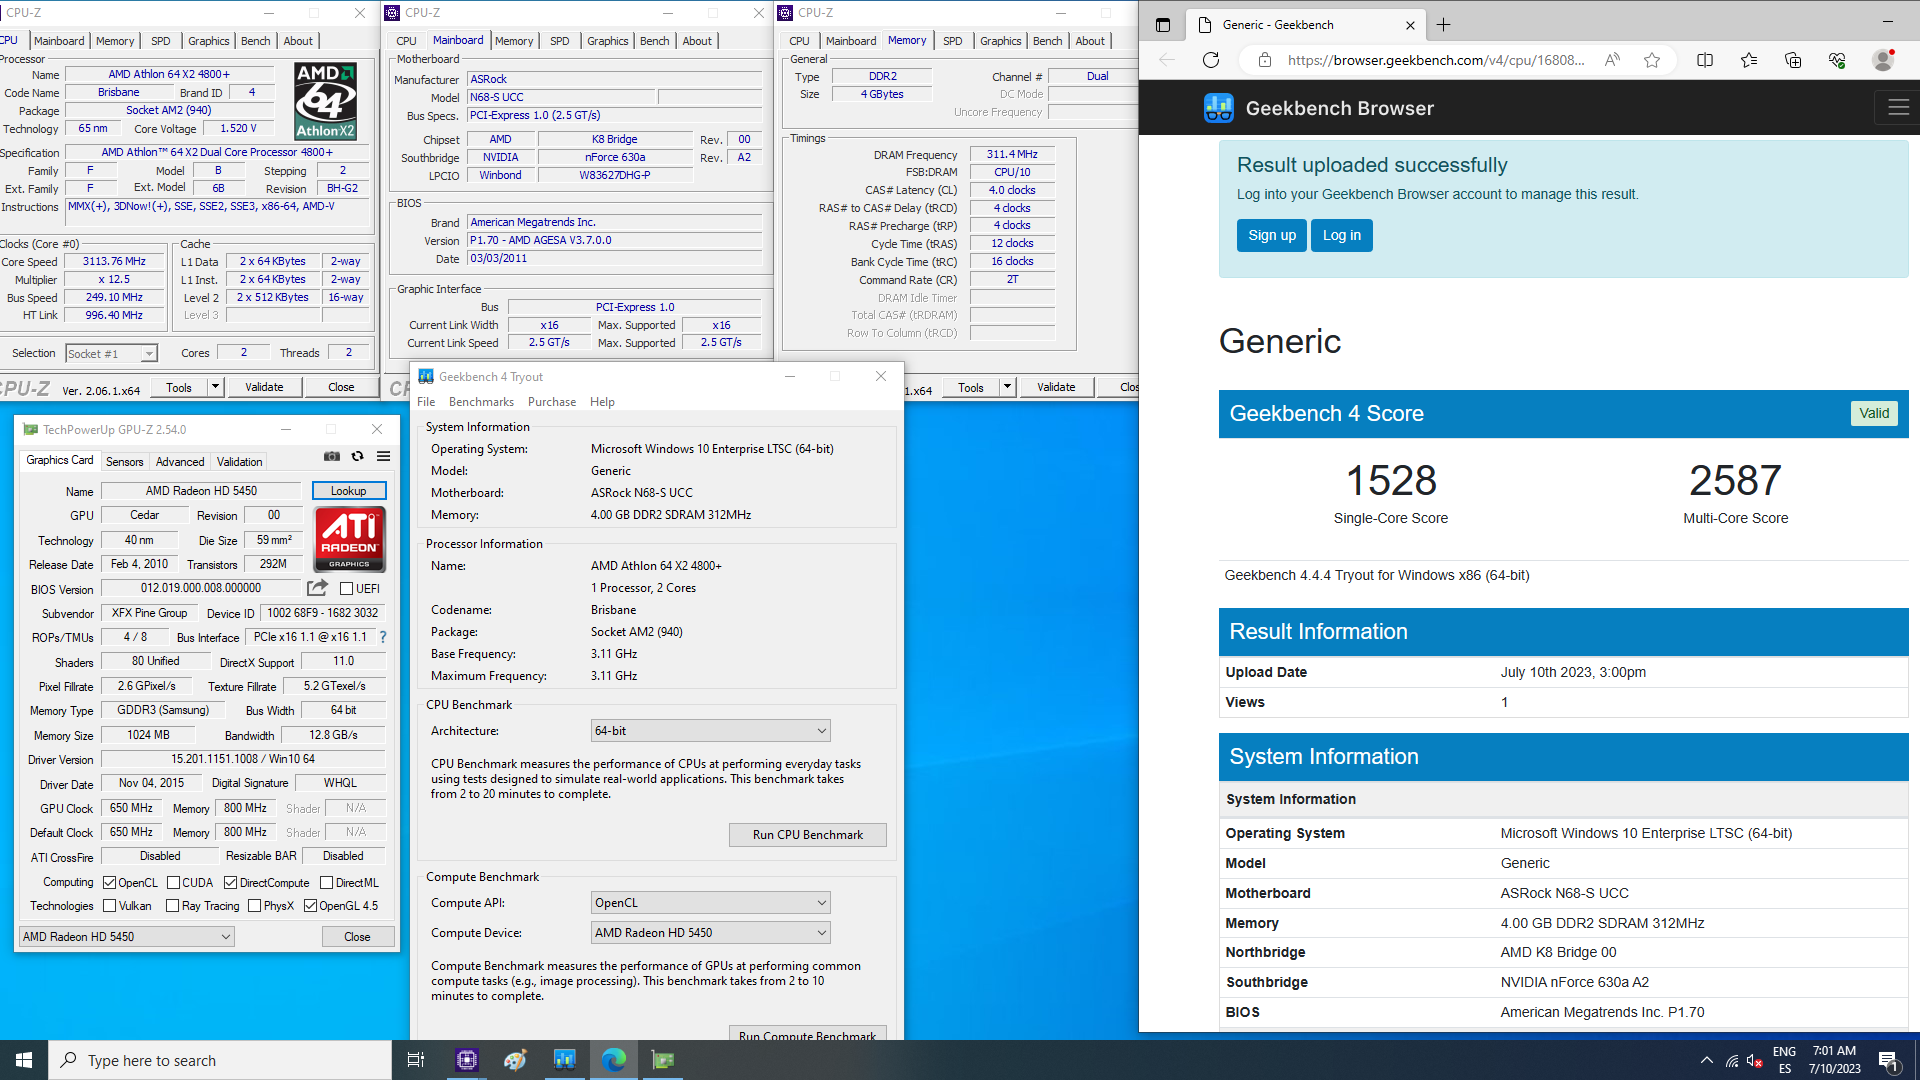This screenshot has width=1920, height=1080.
Task: Open the Benchmarks menu in Geekbench
Action: (481, 402)
